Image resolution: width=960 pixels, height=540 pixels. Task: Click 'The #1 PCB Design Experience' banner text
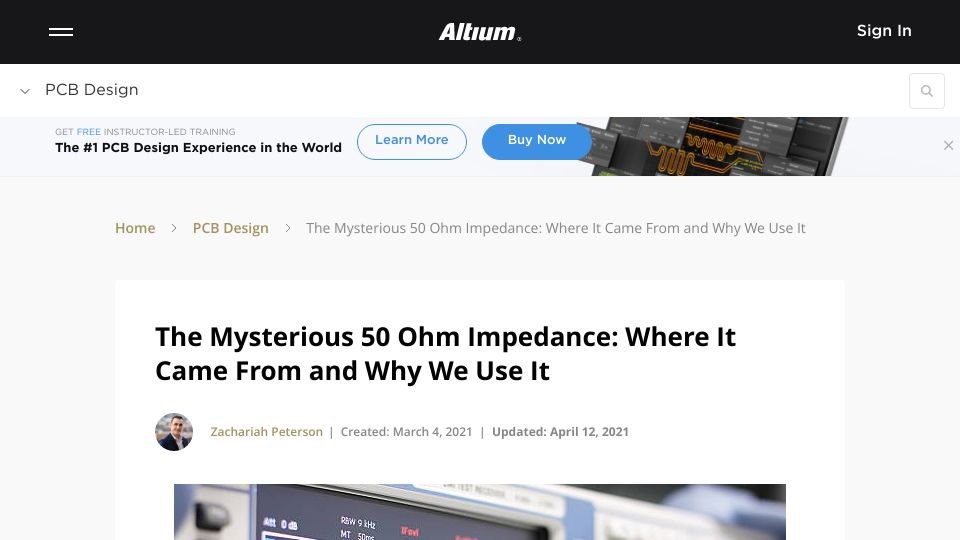point(198,148)
